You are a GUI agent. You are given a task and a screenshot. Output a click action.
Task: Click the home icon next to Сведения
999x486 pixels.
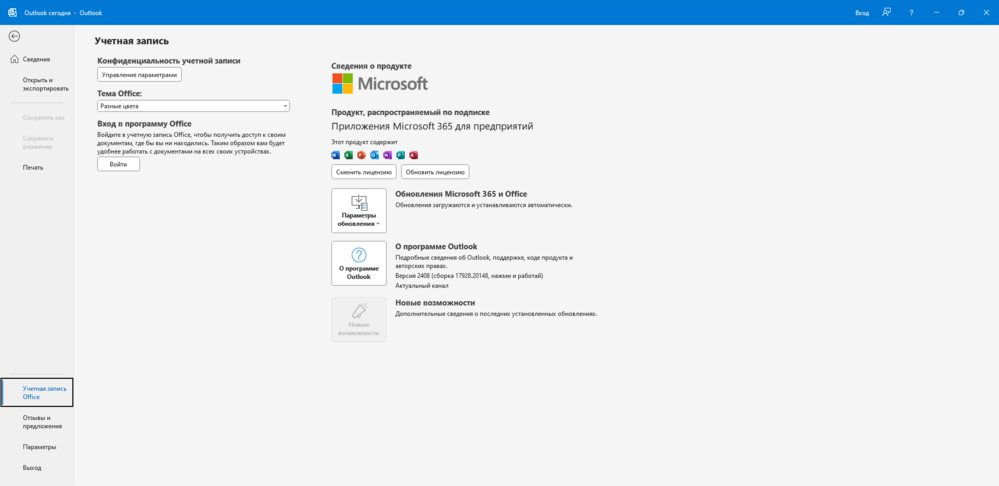tap(14, 59)
